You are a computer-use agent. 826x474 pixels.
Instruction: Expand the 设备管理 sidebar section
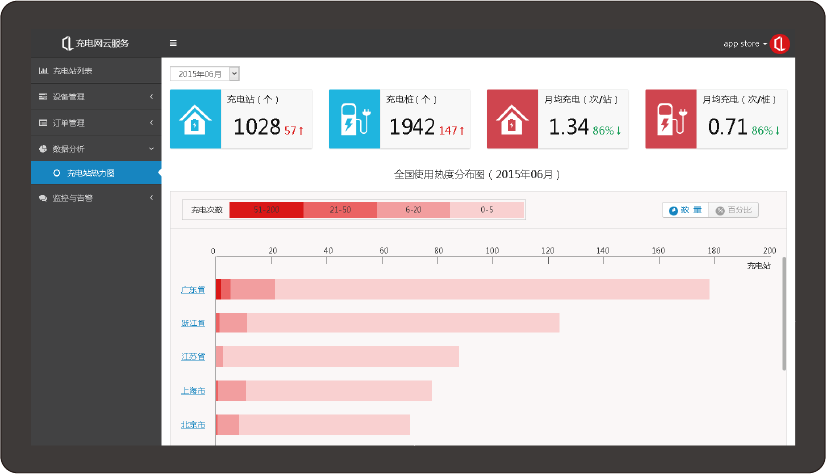tap(95, 97)
